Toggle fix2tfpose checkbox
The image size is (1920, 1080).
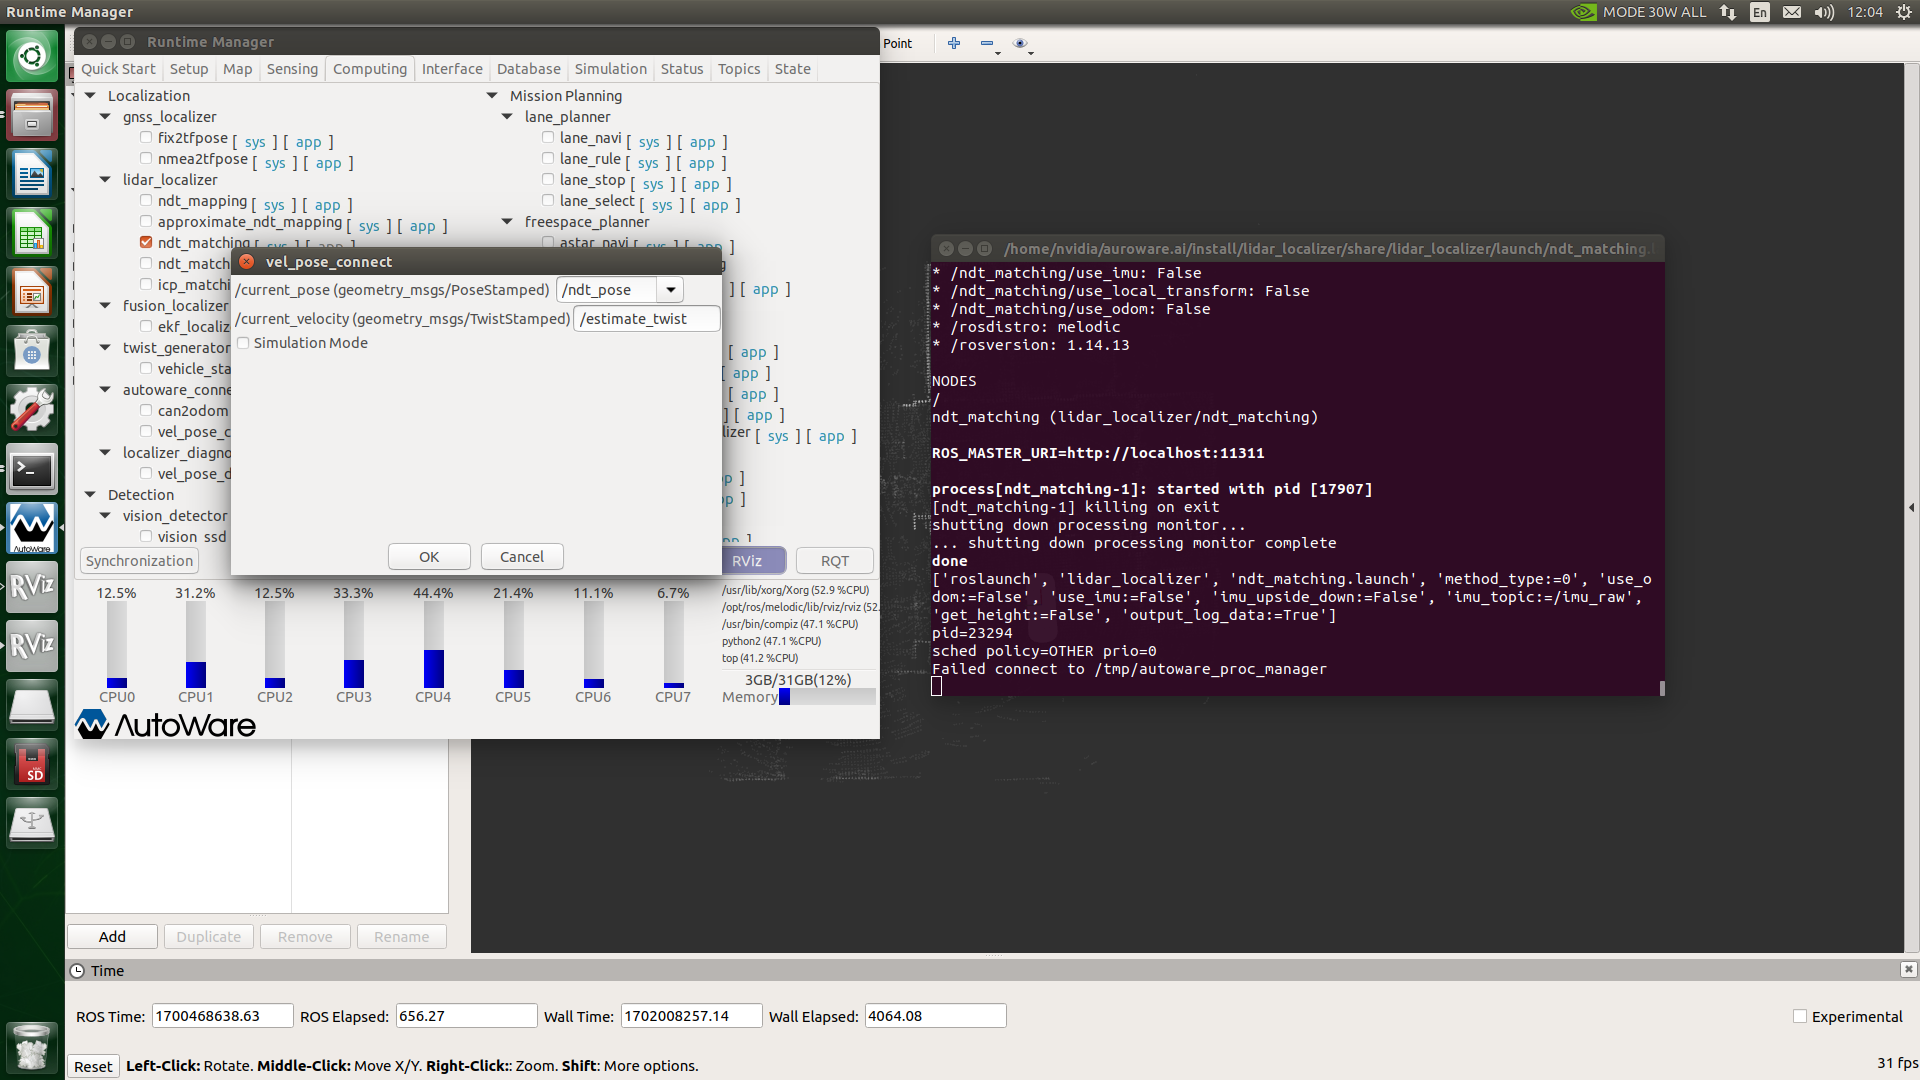pyautogui.click(x=146, y=138)
